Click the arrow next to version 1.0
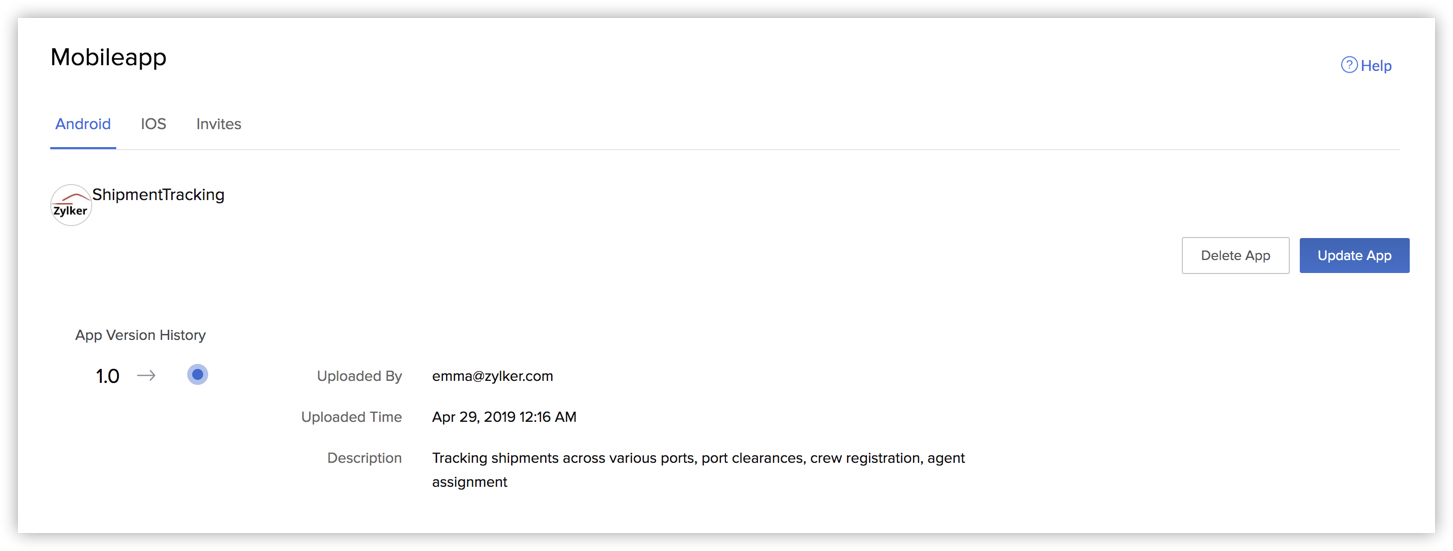This screenshot has height=551, width=1453. [x=146, y=376]
